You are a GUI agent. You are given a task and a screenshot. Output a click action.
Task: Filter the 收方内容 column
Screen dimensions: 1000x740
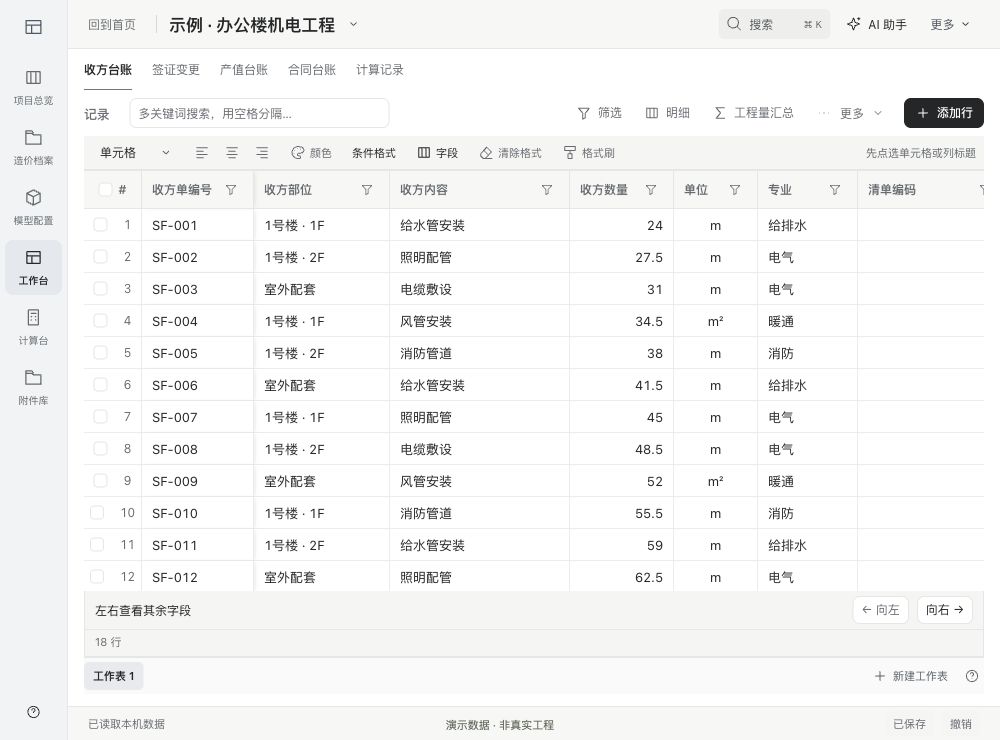(x=547, y=189)
